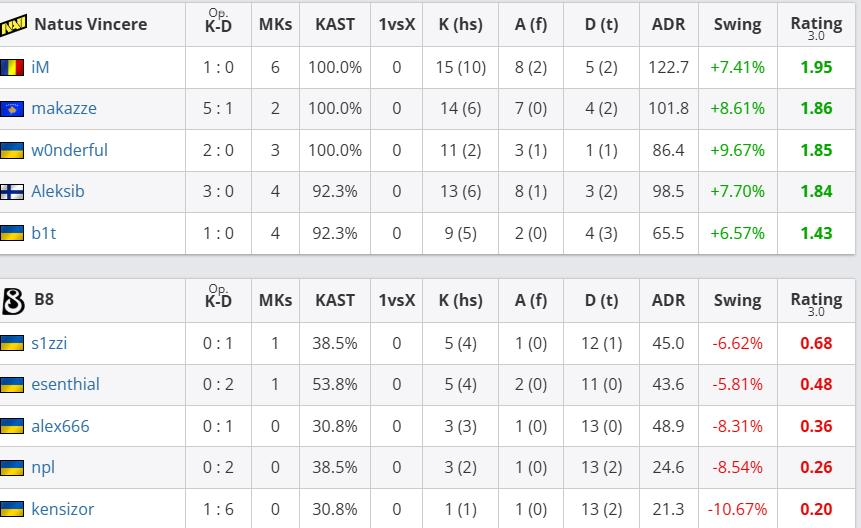Sort Natus Vincere table by ADR column
Viewport: 861px width, 528px height.
[x=668, y=24]
